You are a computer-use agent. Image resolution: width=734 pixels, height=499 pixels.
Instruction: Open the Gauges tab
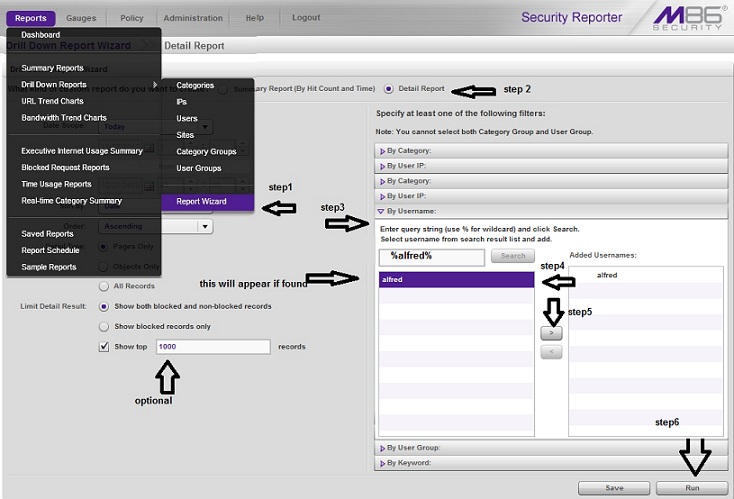[x=81, y=18]
